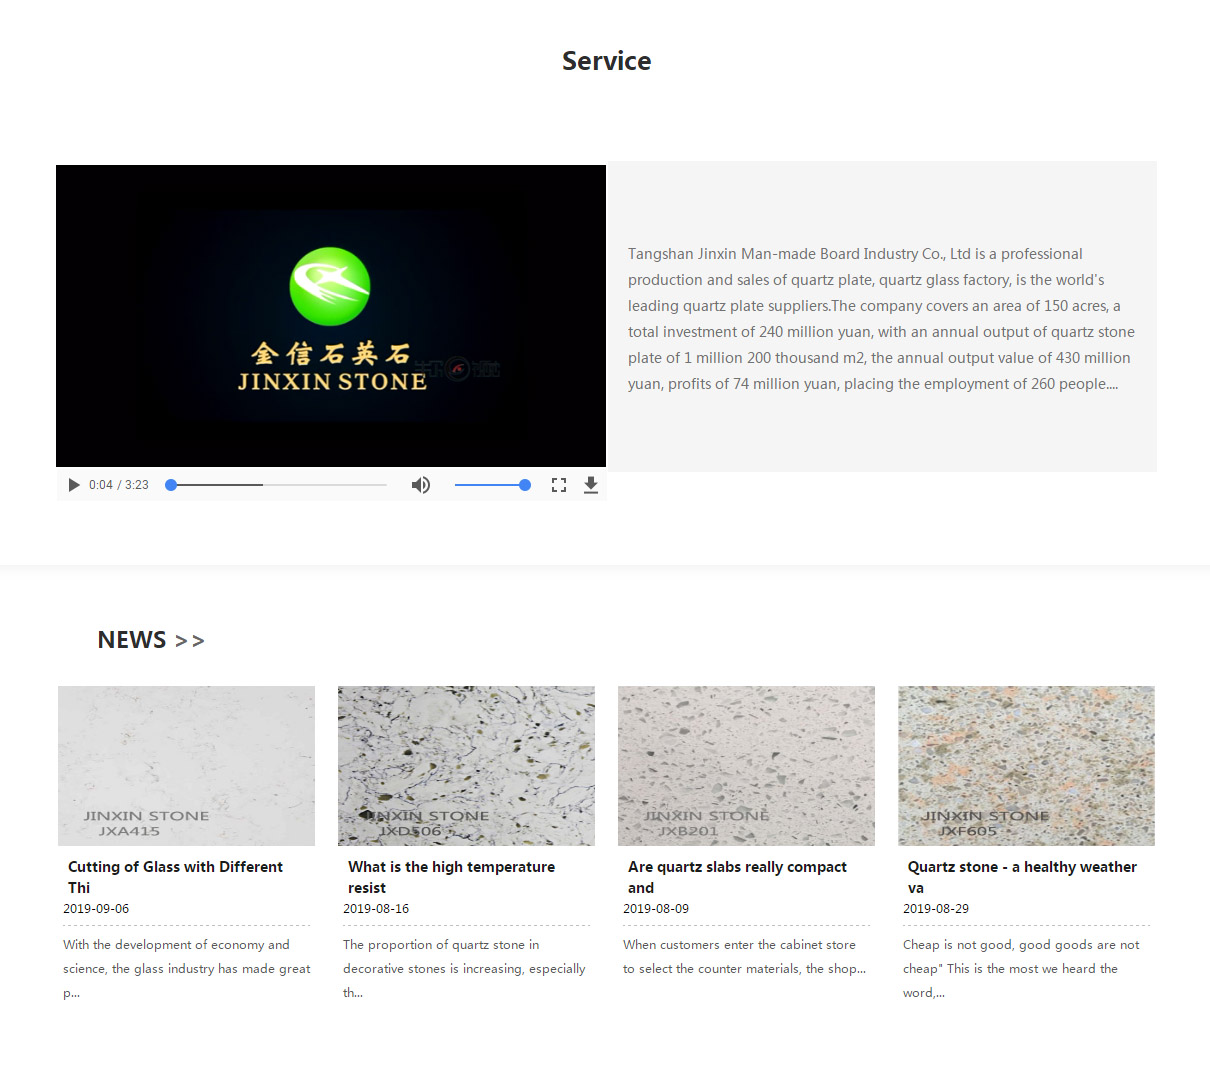
Task: Click the 0:04 / 3:23 time display
Action: click(119, 485)
